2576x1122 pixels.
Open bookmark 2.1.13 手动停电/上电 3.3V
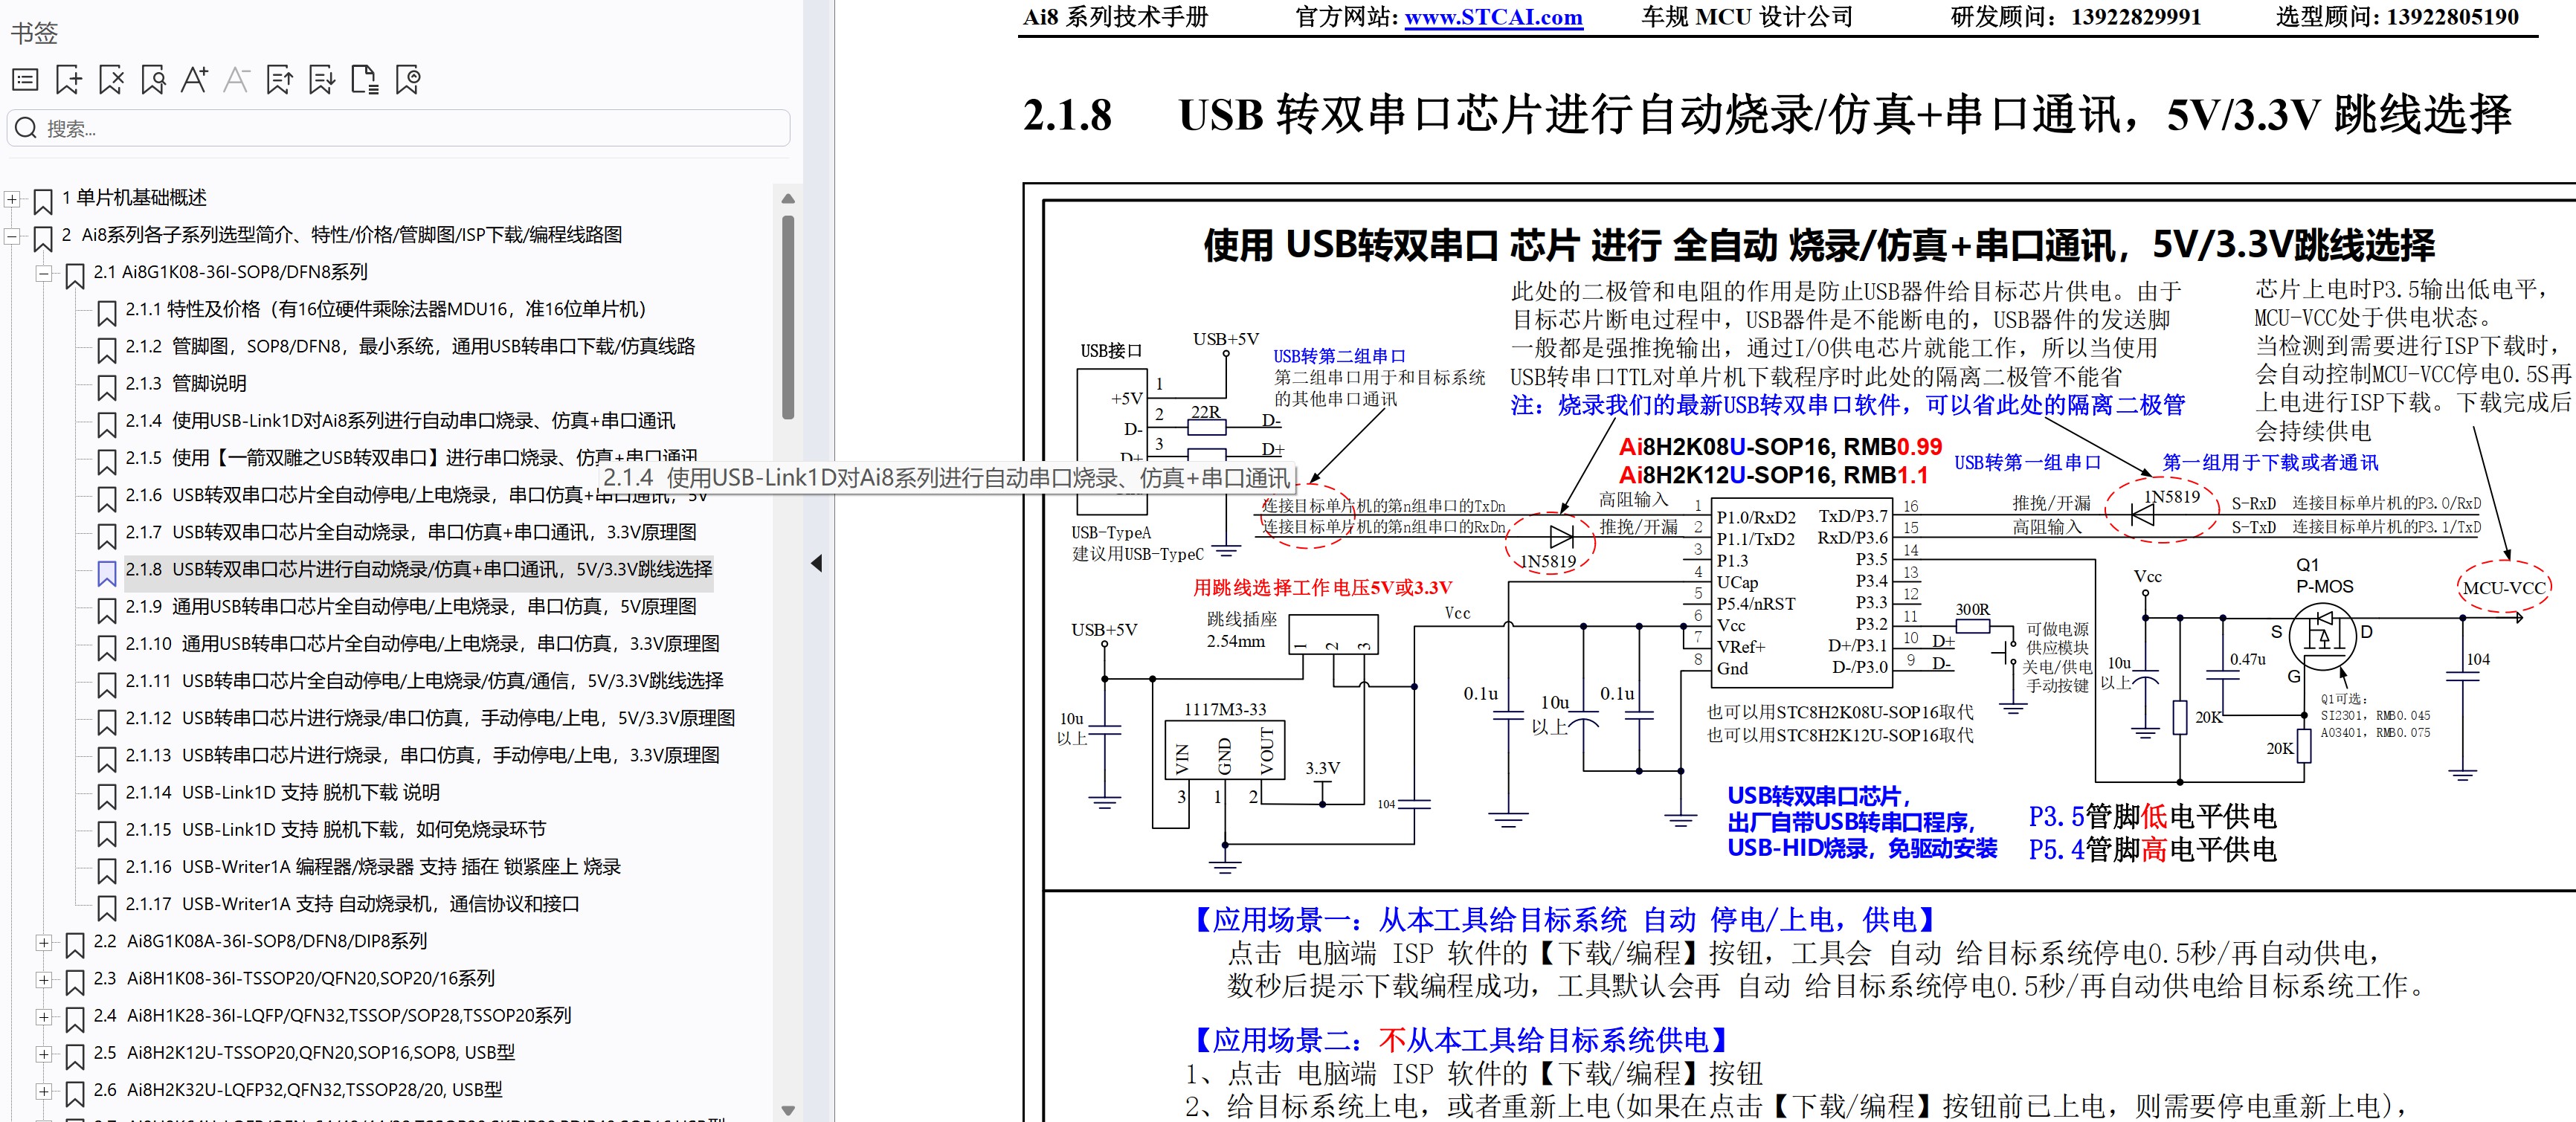(x=422, y=755)
